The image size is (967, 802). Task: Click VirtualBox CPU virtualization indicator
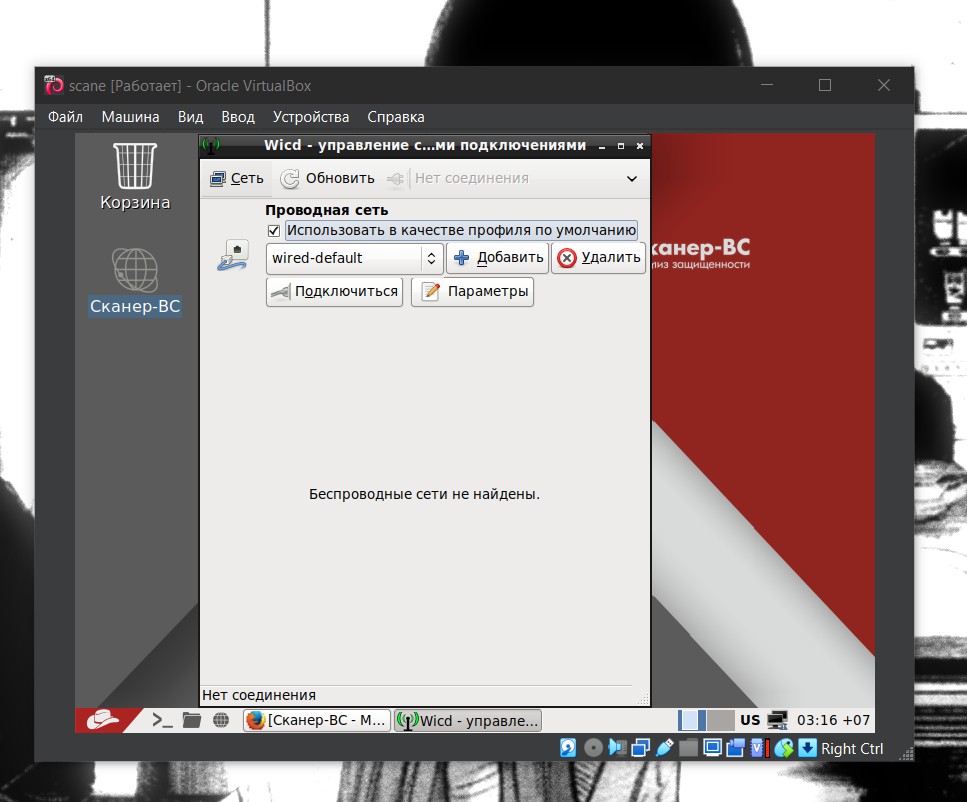(x=760, y=748)
